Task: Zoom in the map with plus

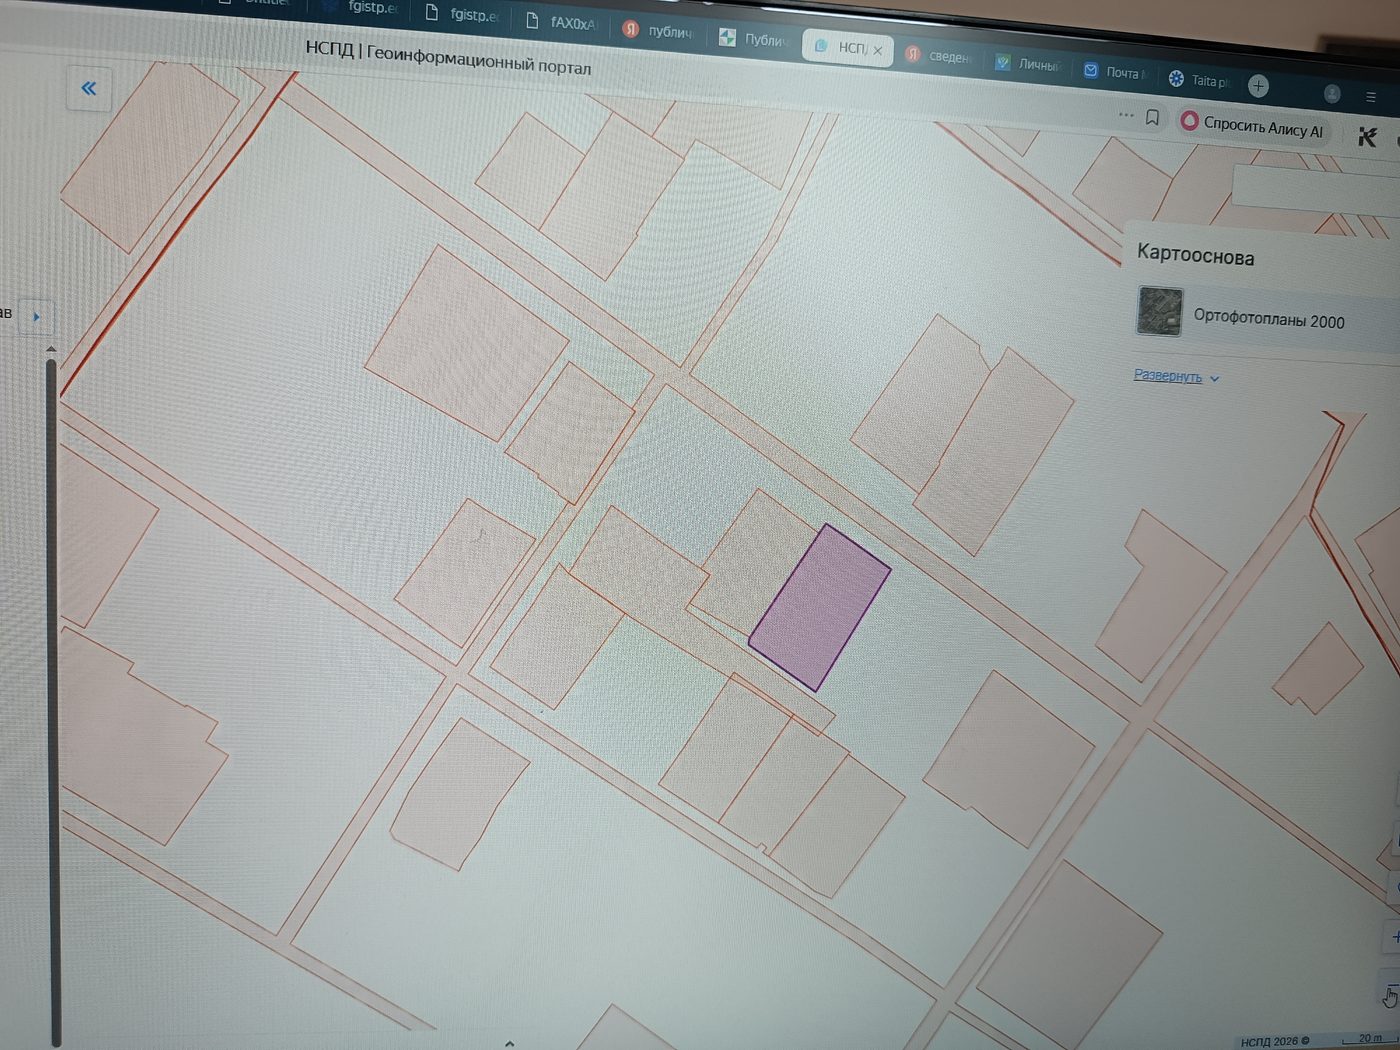Action: click(1393, 937)
